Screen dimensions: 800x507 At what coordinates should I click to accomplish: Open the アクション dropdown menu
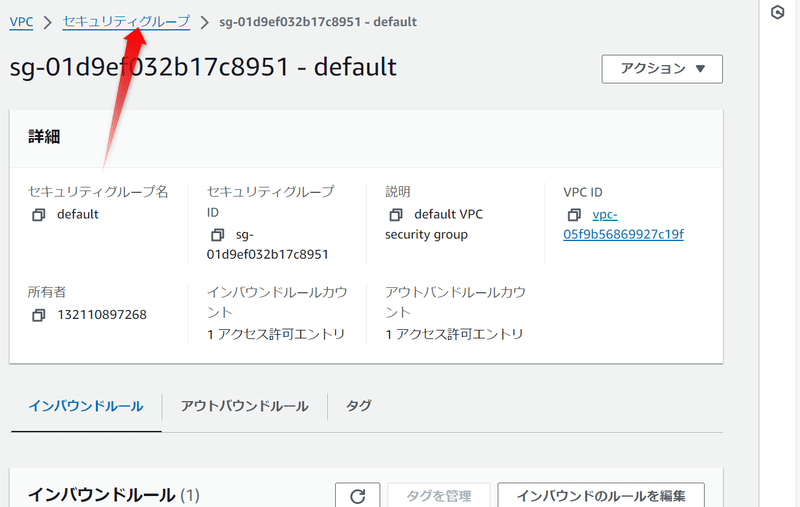tap(661, 69)
